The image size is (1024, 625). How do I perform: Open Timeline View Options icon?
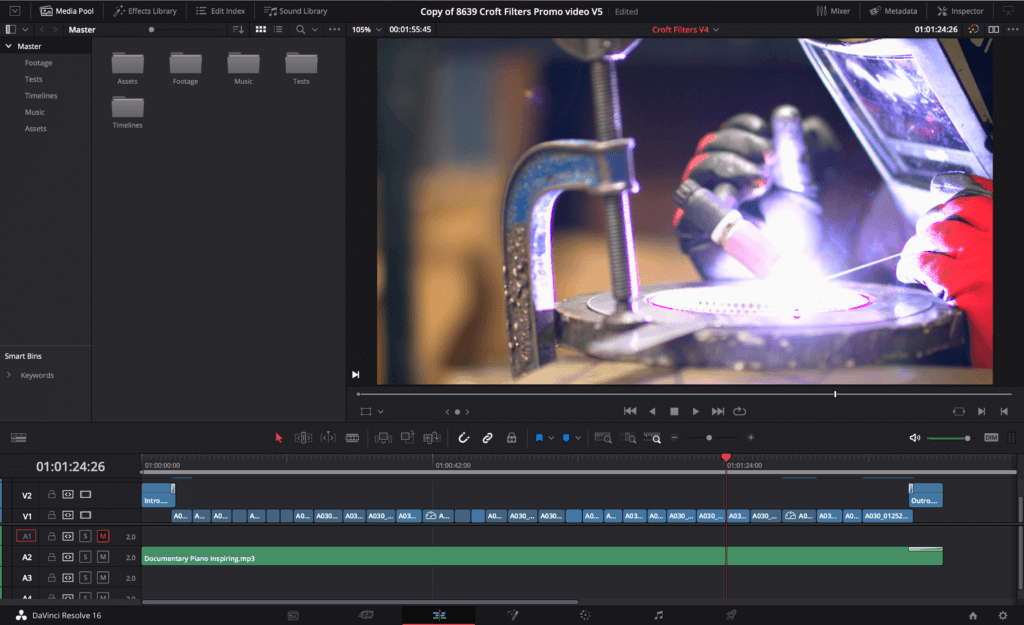[18, 438]
